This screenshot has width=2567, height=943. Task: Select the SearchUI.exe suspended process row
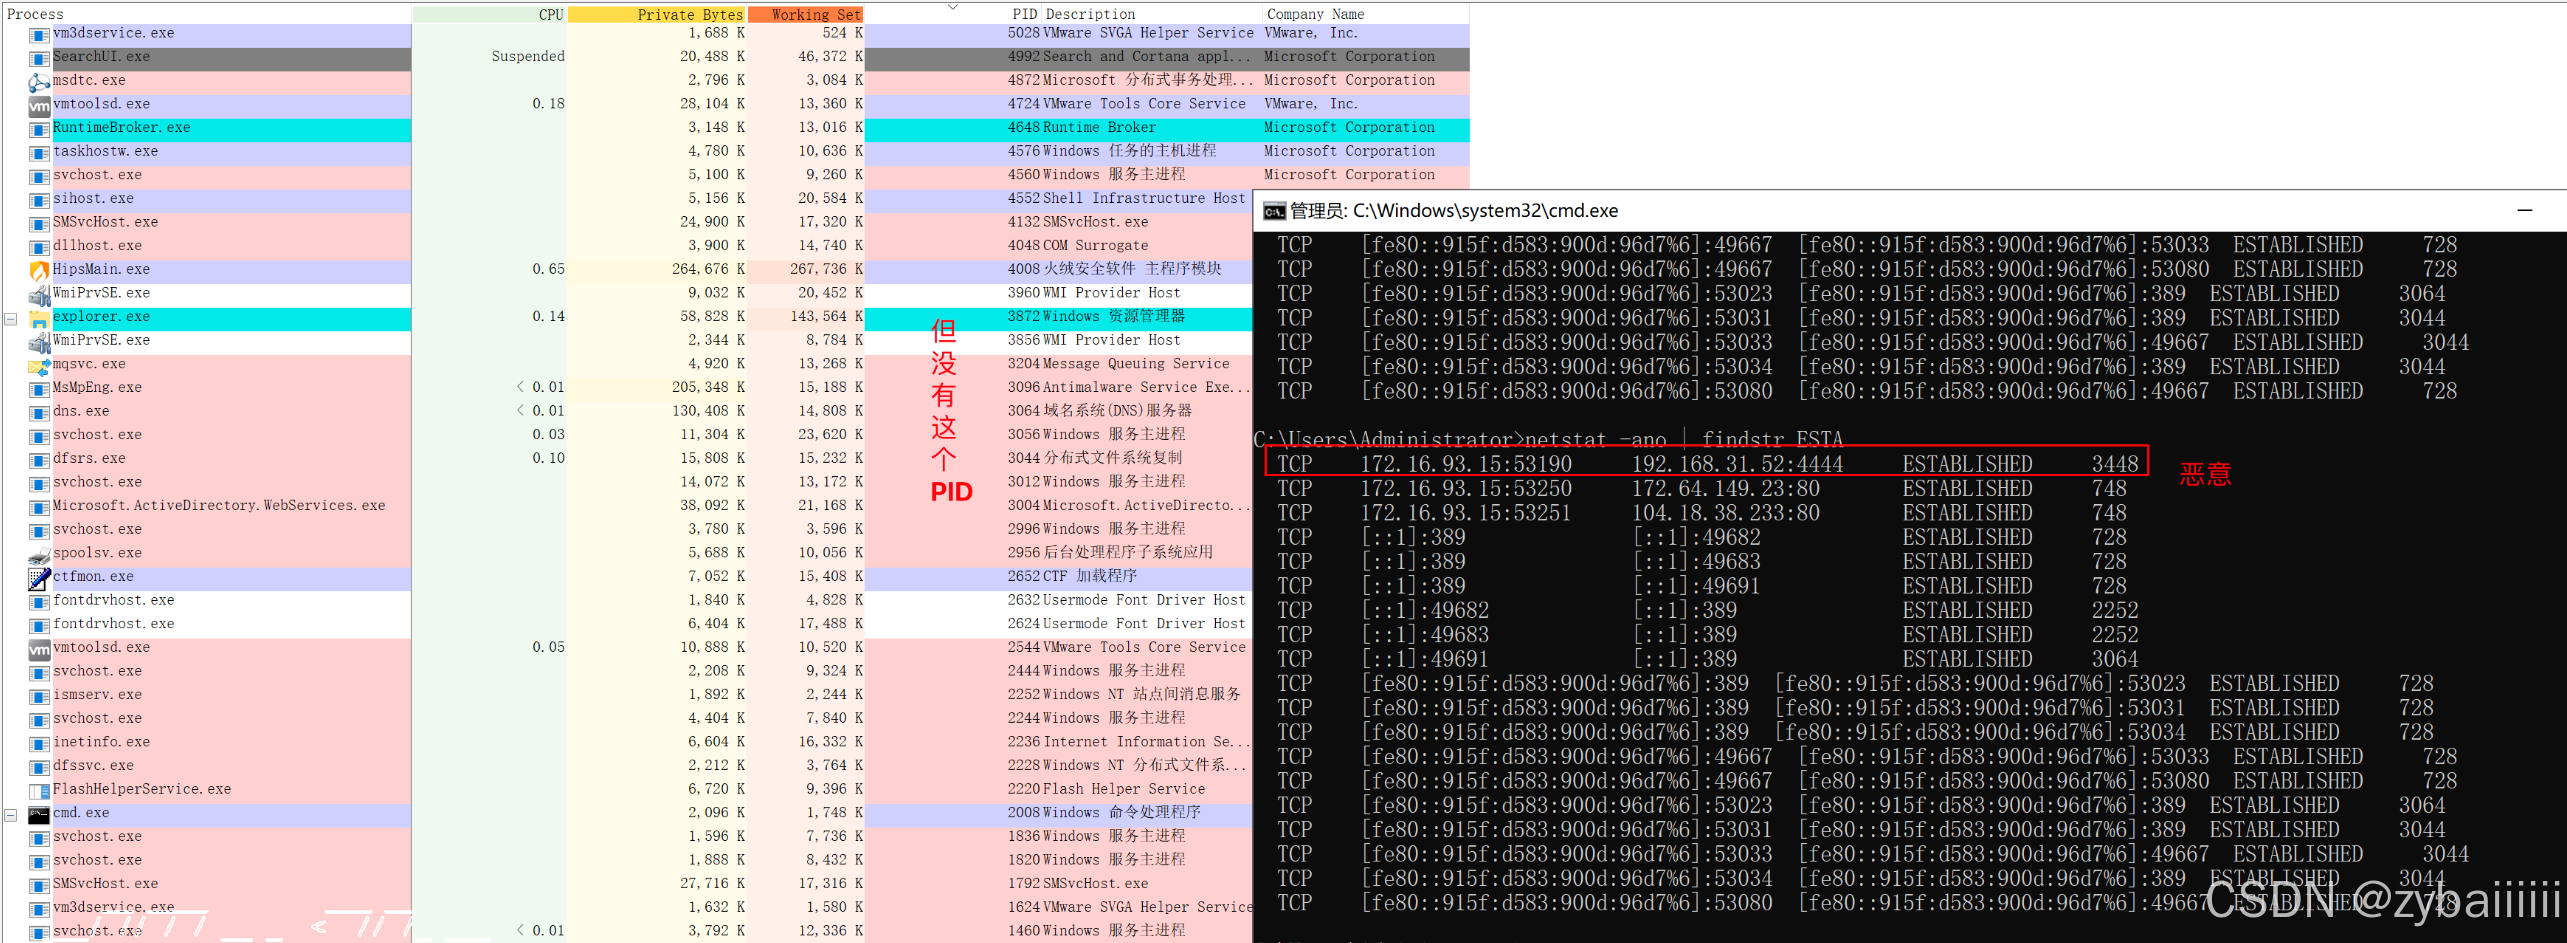tap(735, 57)
